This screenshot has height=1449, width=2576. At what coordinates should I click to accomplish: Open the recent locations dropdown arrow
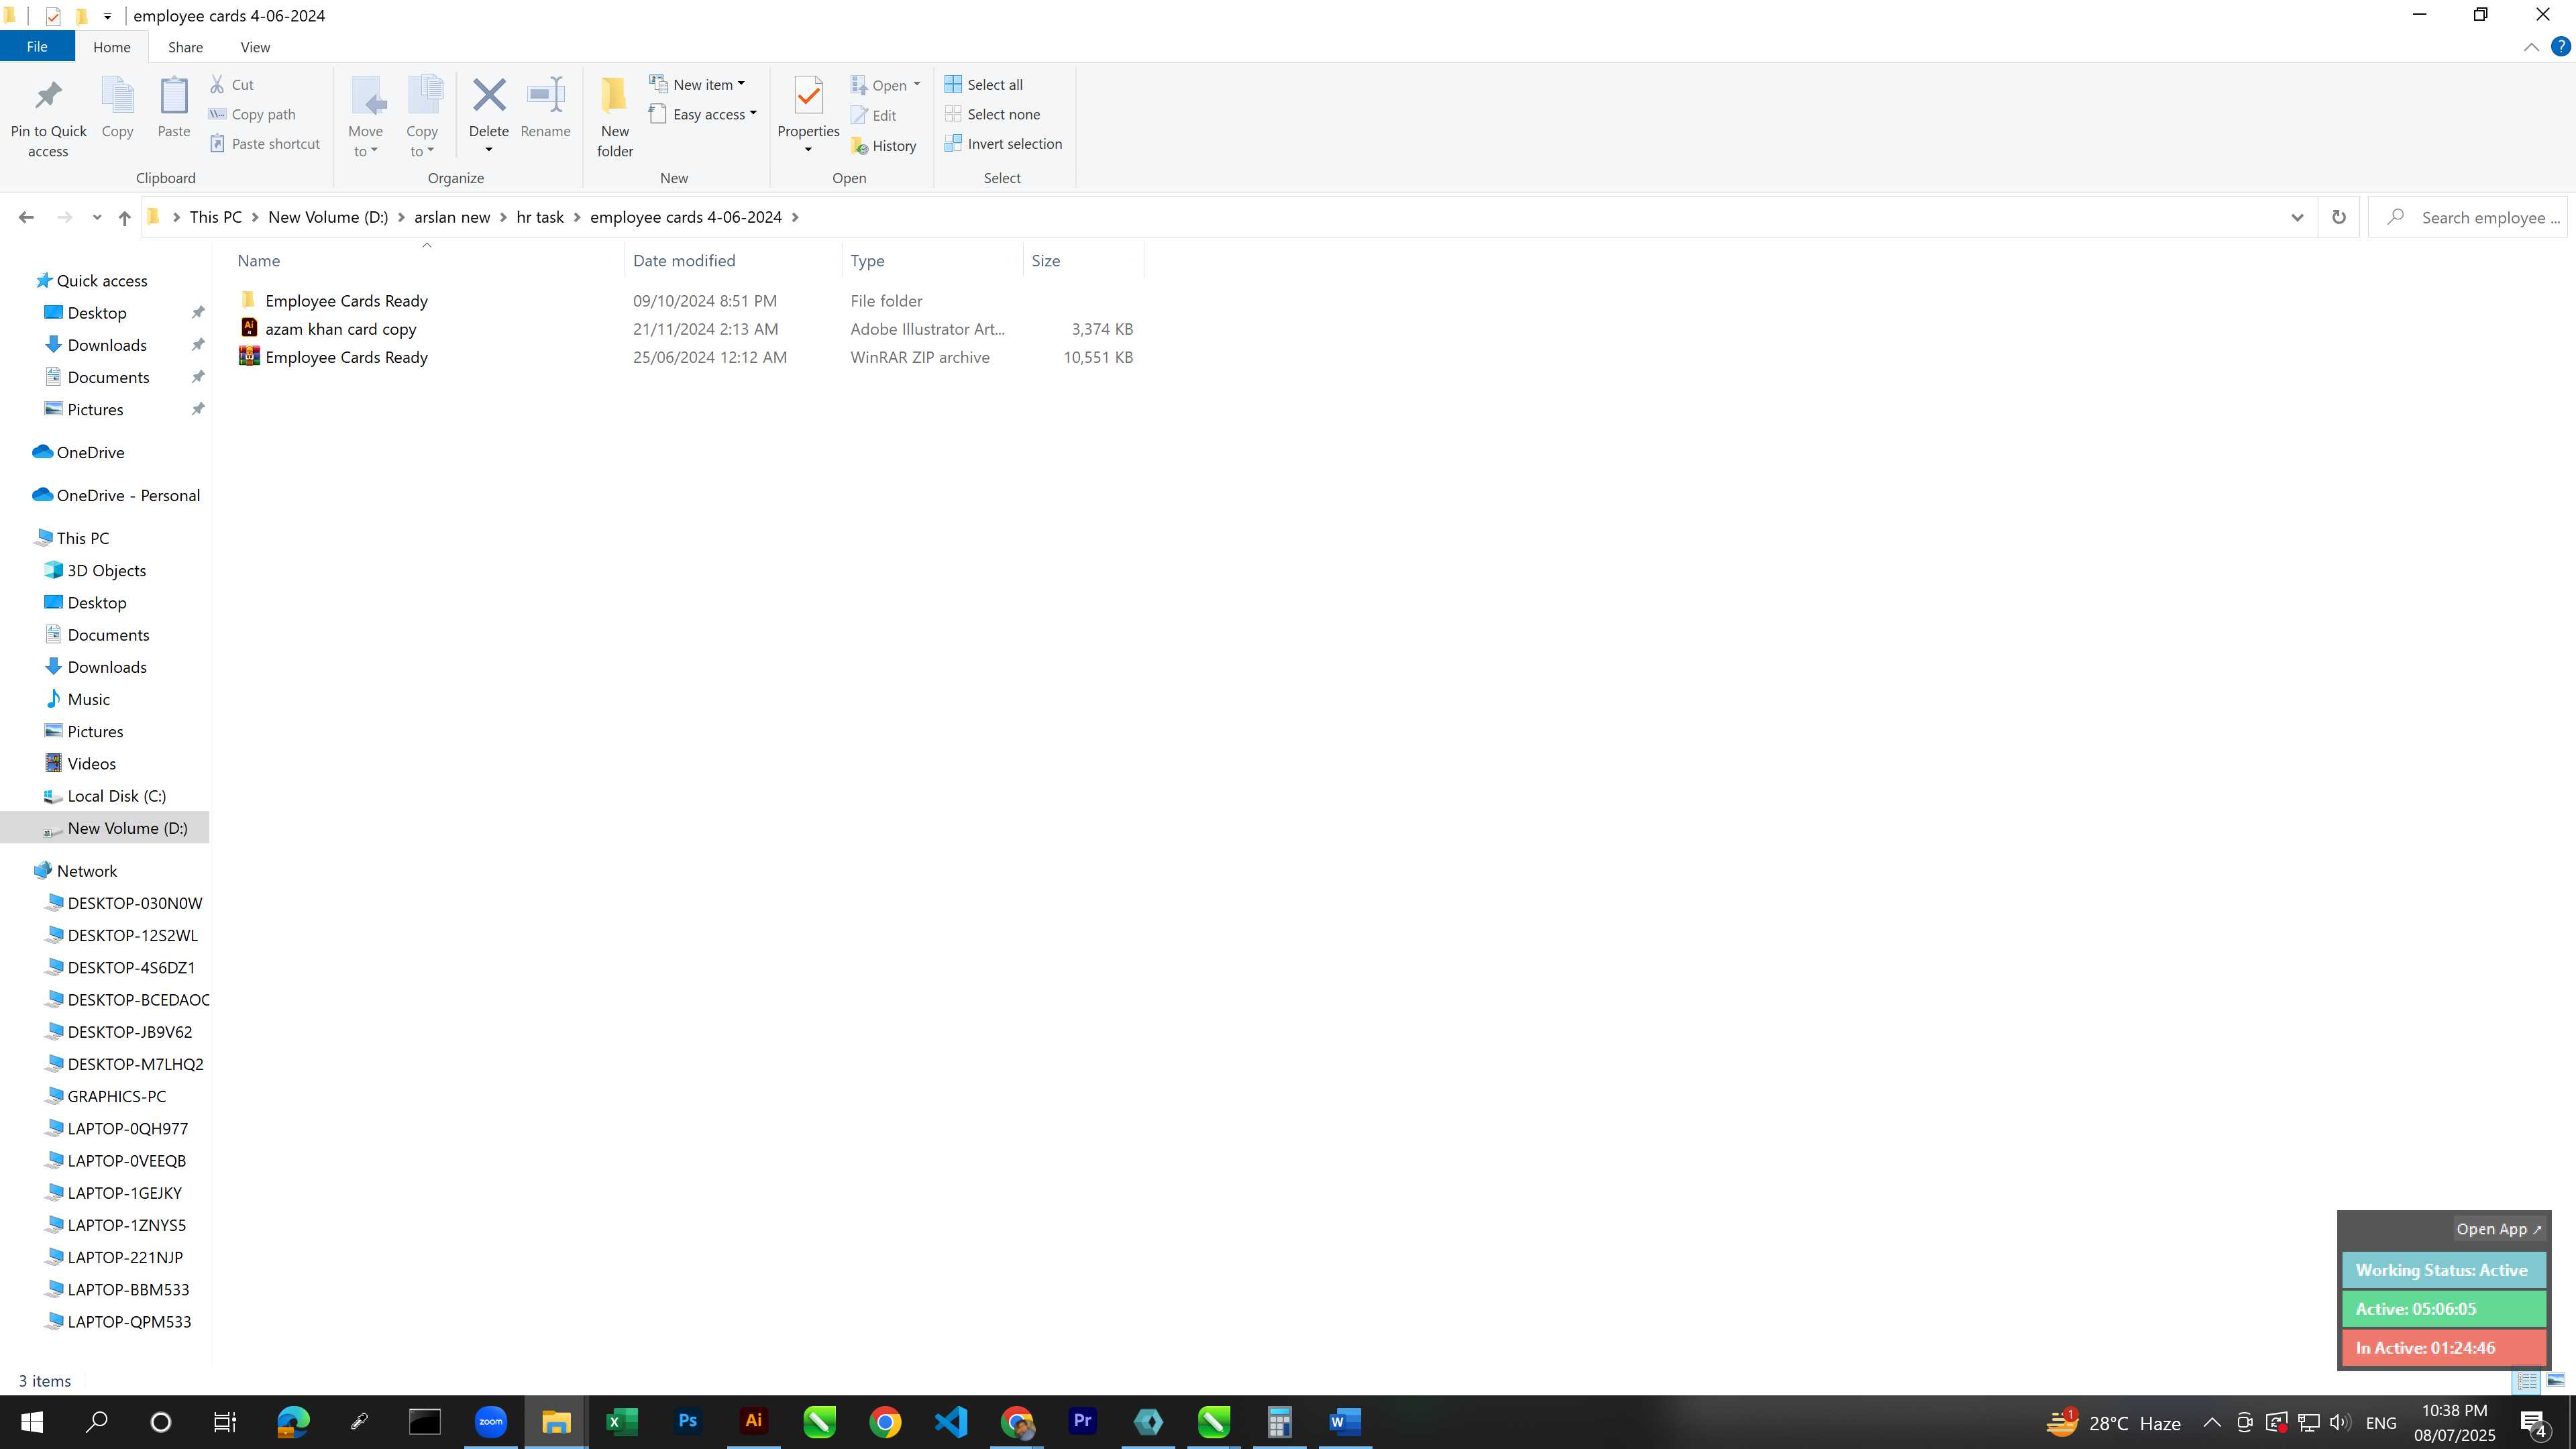pyautogui.click(x=96, y=217)
